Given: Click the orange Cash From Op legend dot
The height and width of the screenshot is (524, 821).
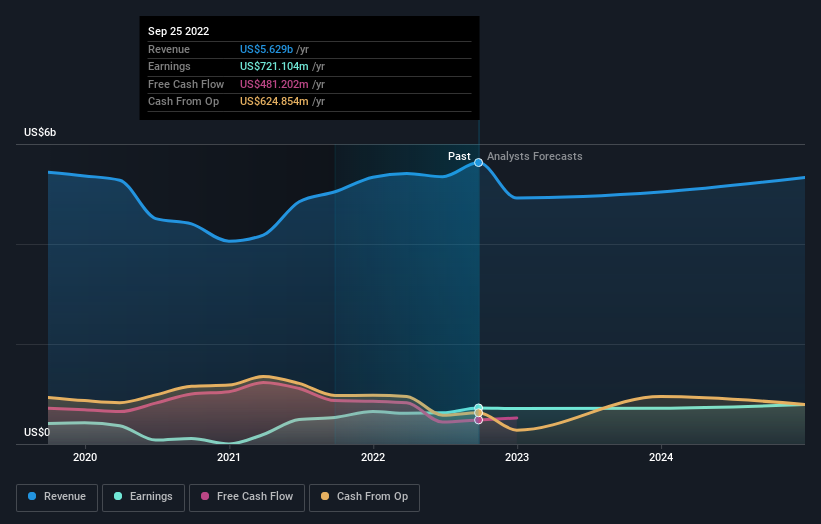Looking at the screenshot, I should [325, 496].
